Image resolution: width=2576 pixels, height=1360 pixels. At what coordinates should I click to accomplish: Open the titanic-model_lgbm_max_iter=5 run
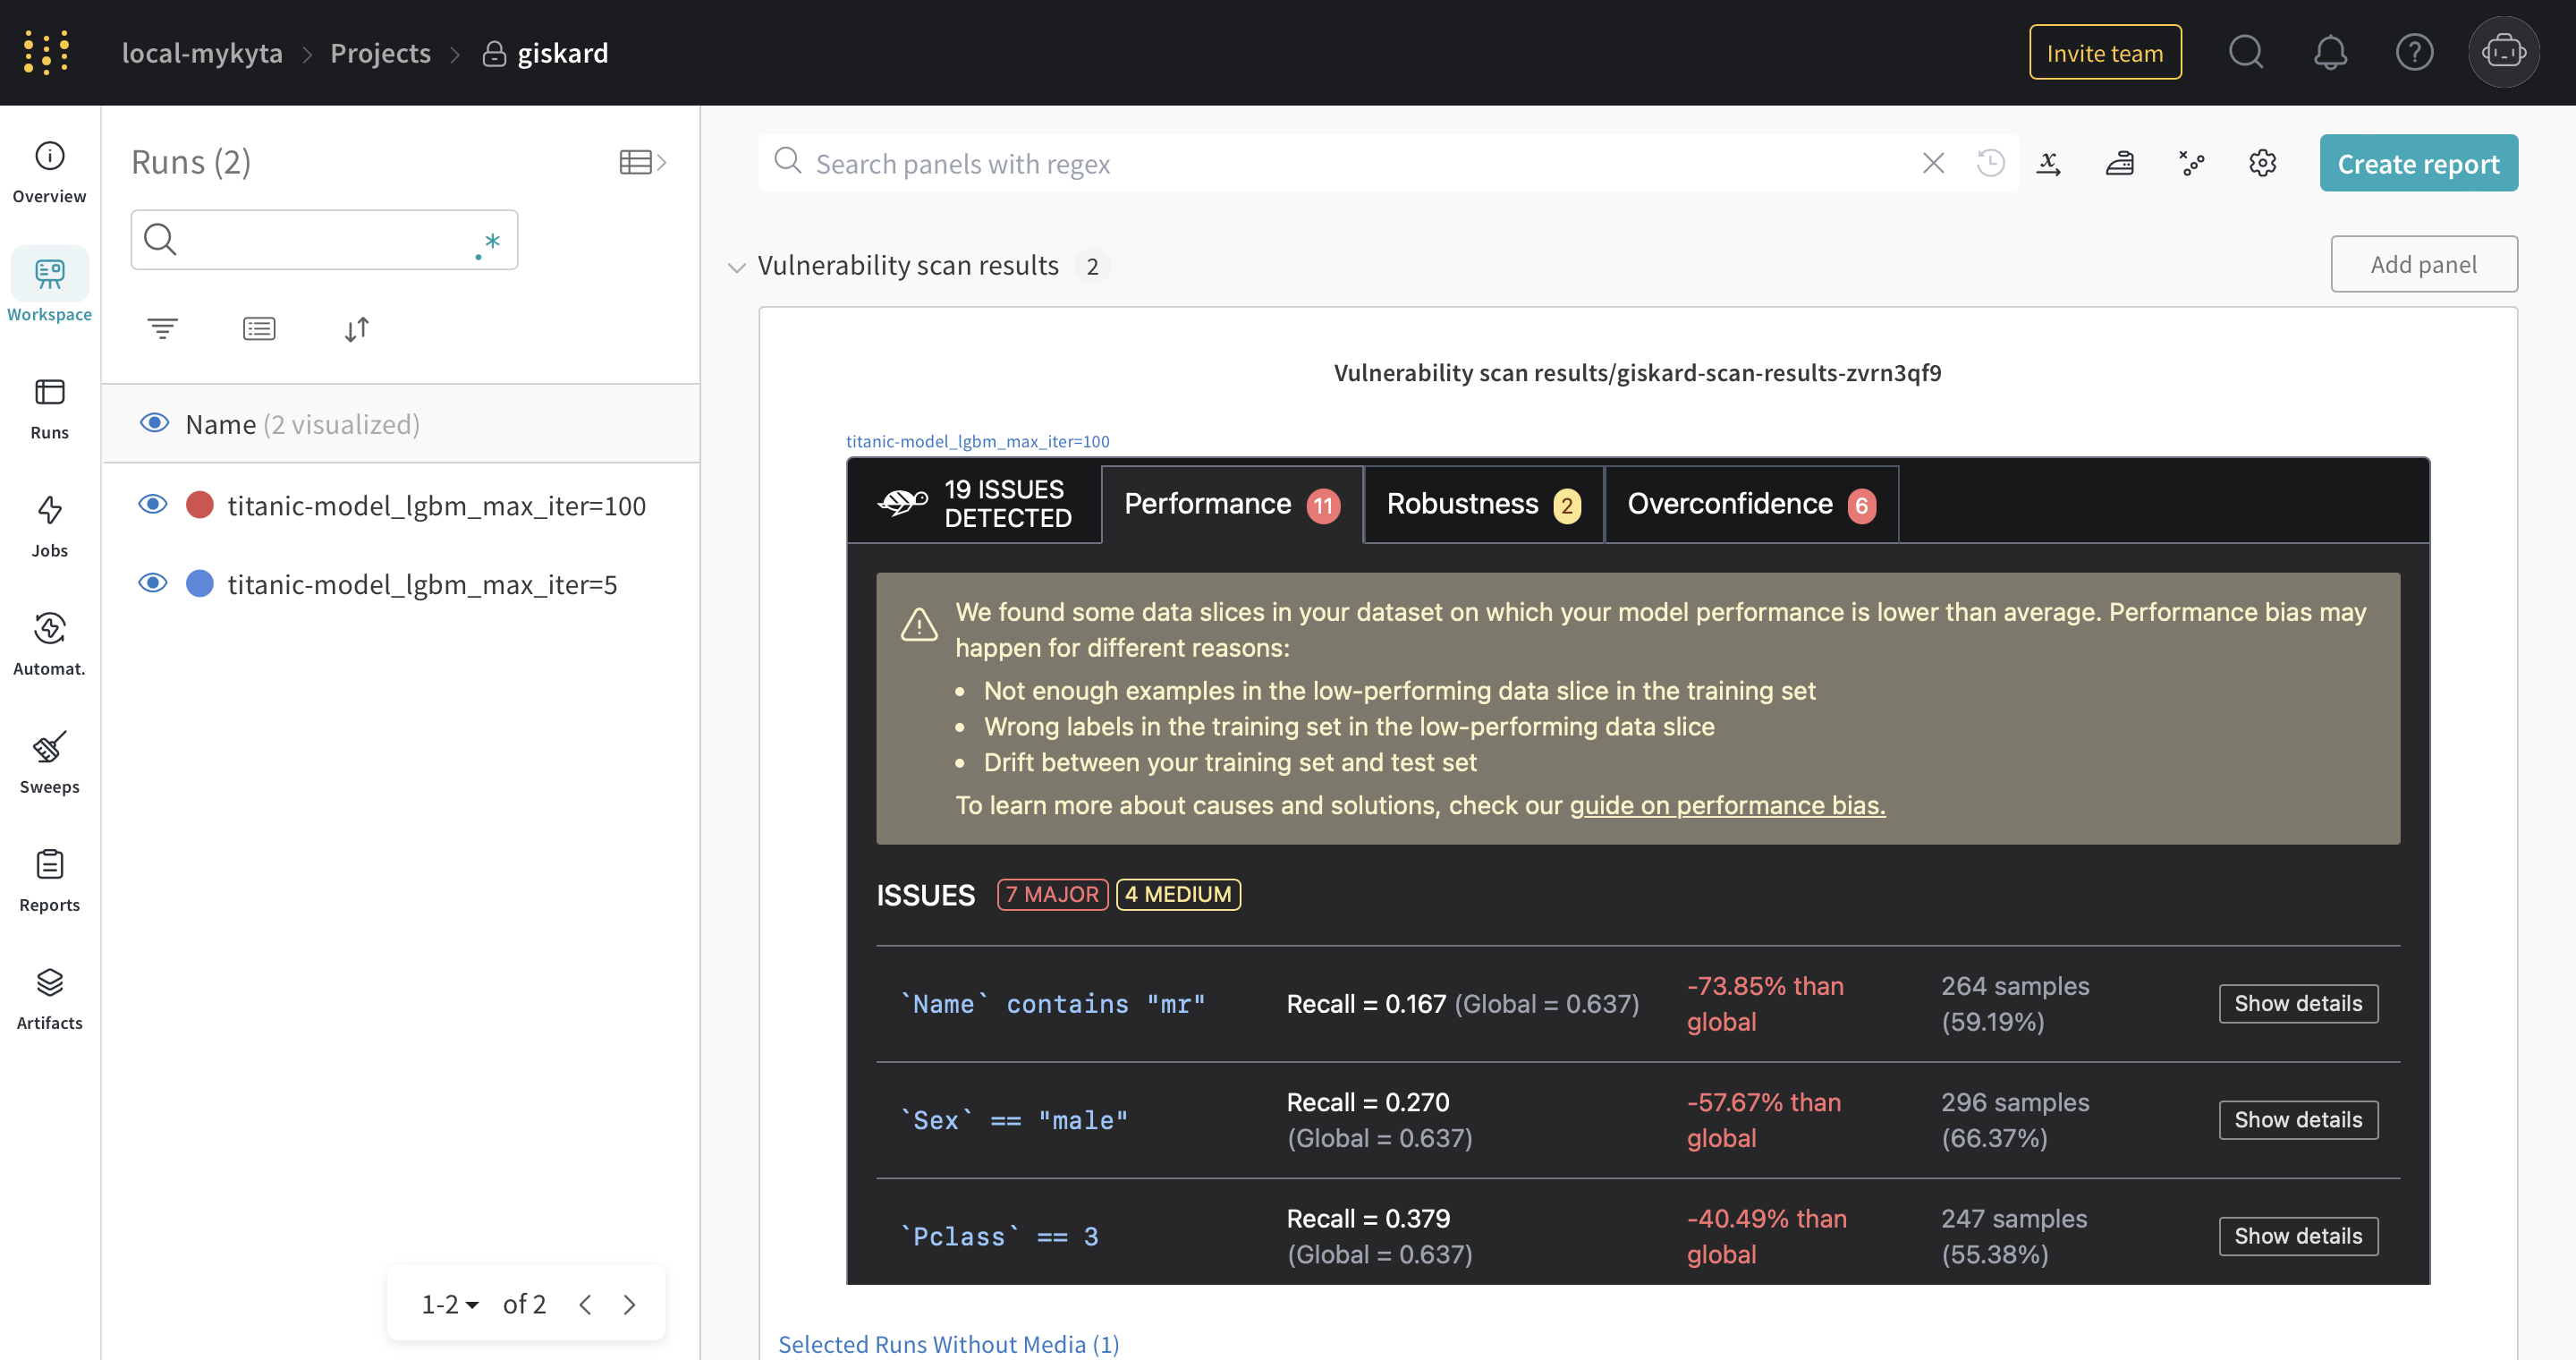[422, 584]
